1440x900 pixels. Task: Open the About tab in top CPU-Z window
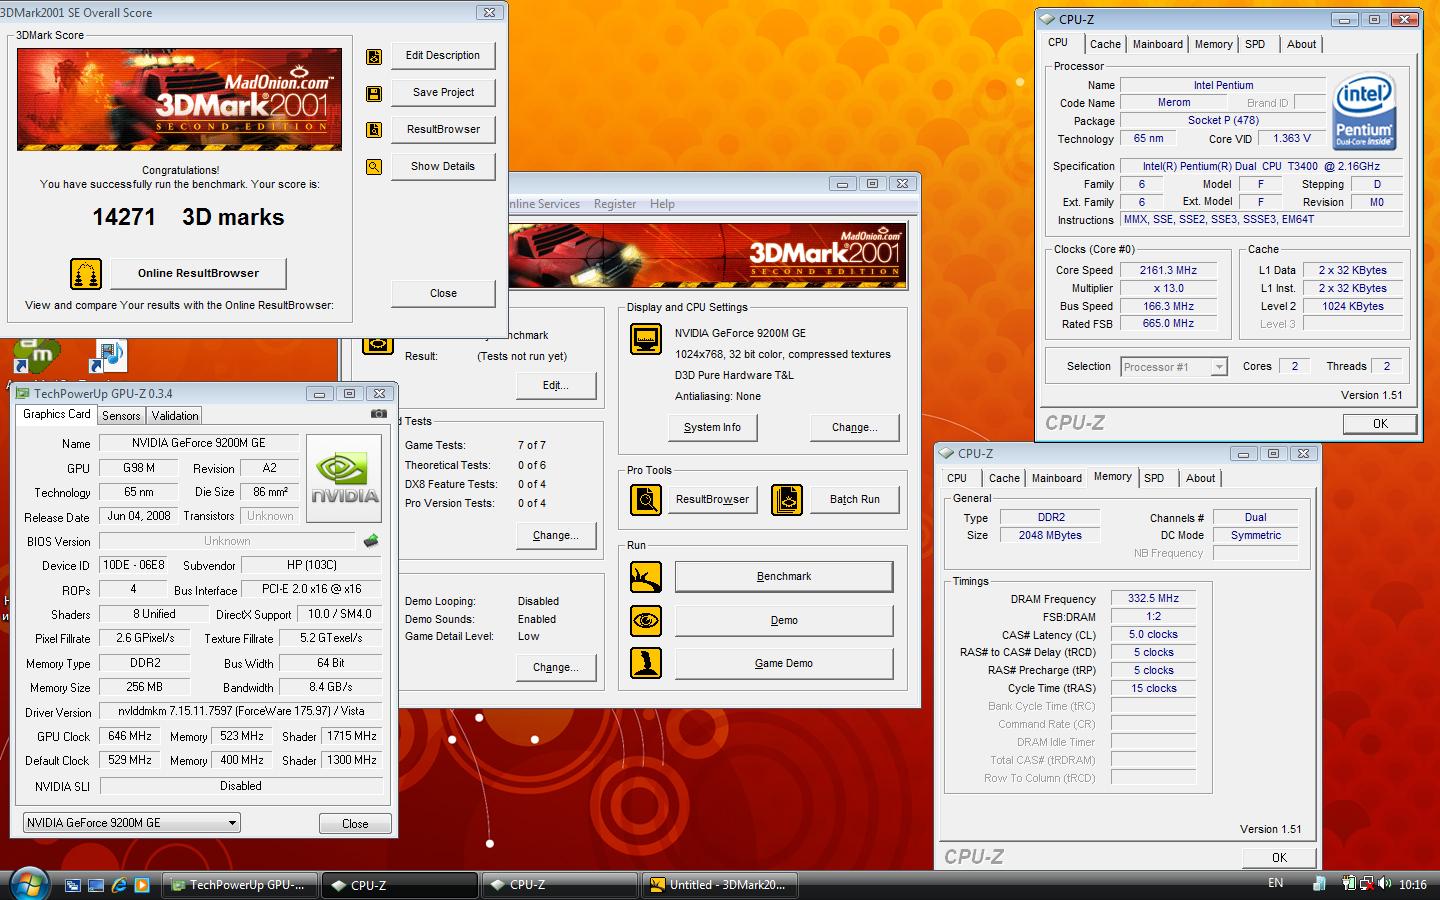click(1301, 44)
